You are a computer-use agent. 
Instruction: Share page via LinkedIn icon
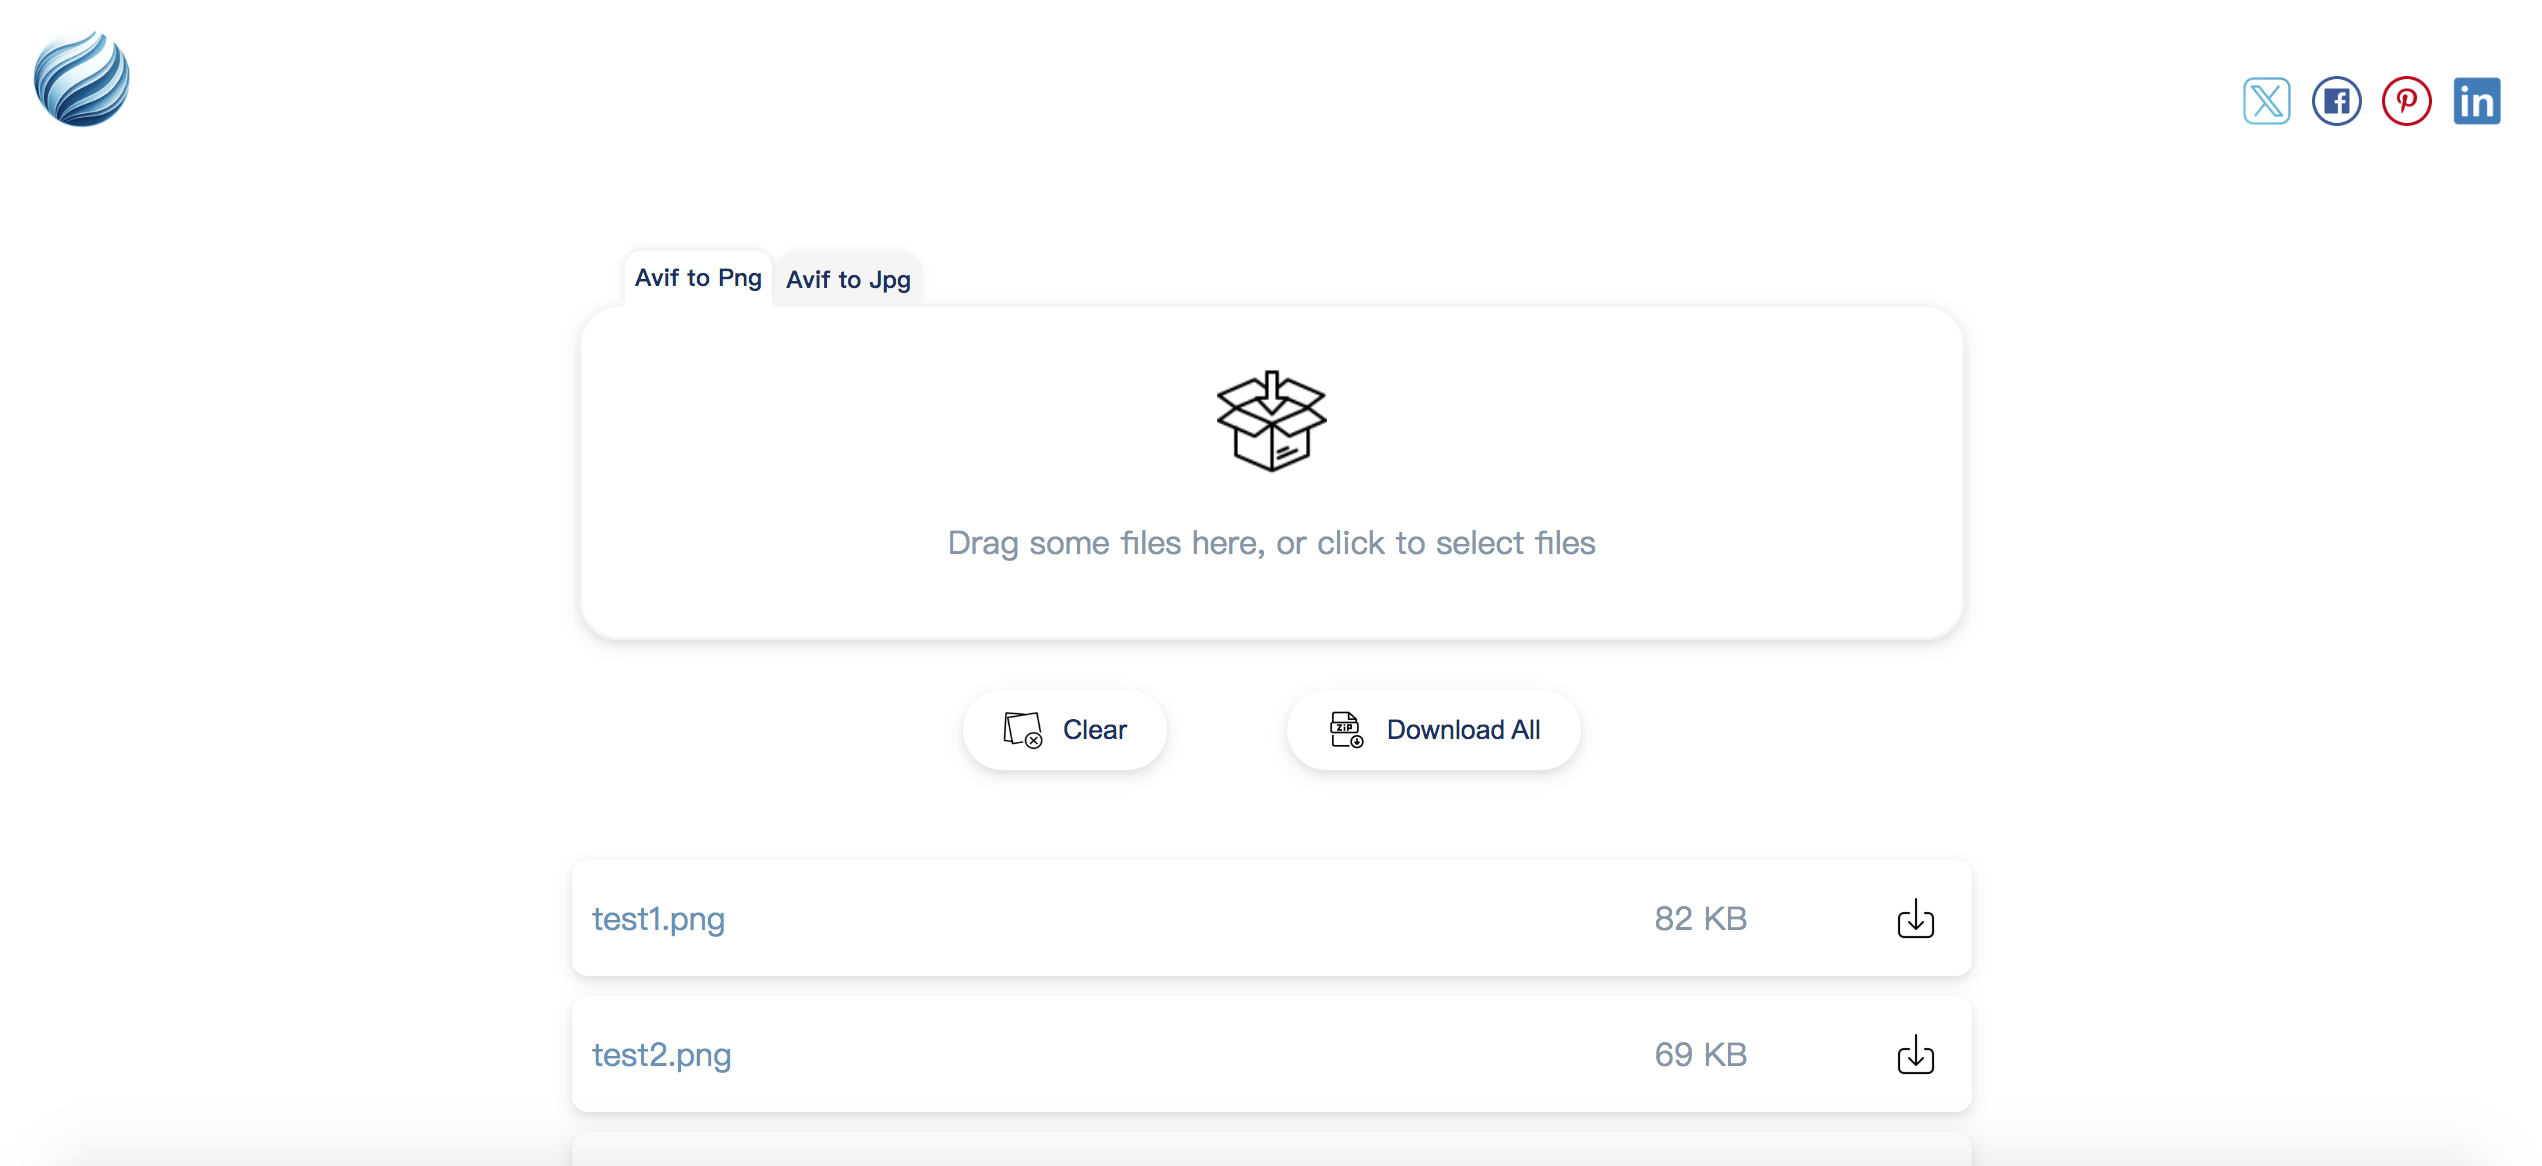coord(2476,101)
